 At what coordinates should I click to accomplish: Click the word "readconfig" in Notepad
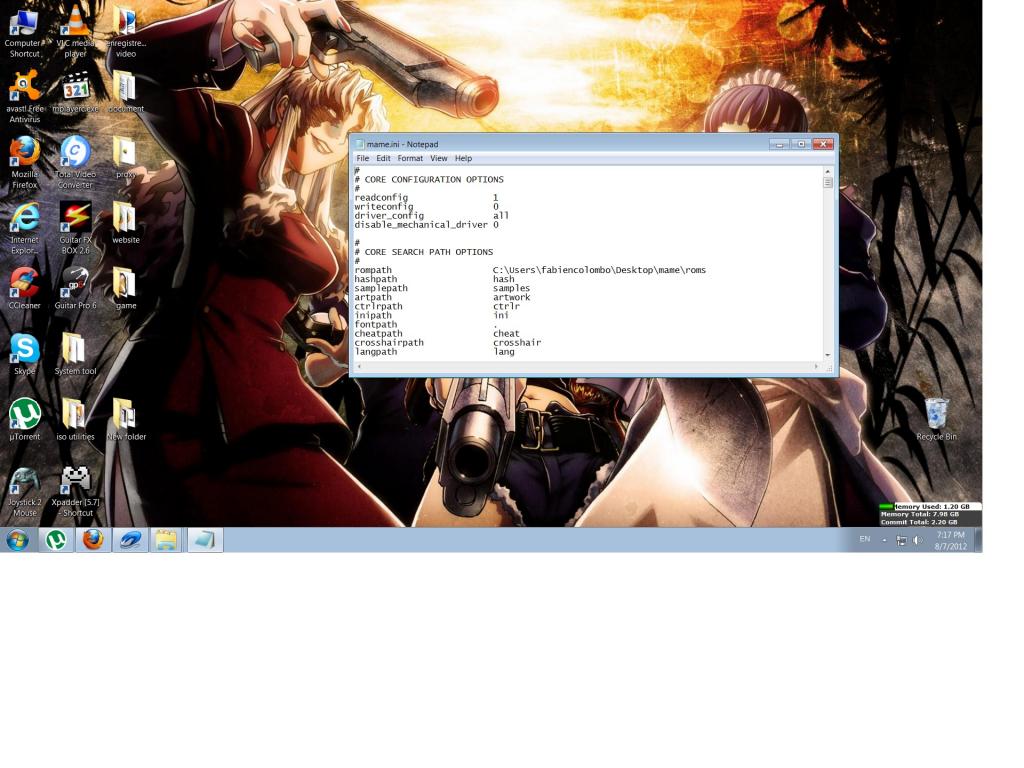tap(381, 197)
